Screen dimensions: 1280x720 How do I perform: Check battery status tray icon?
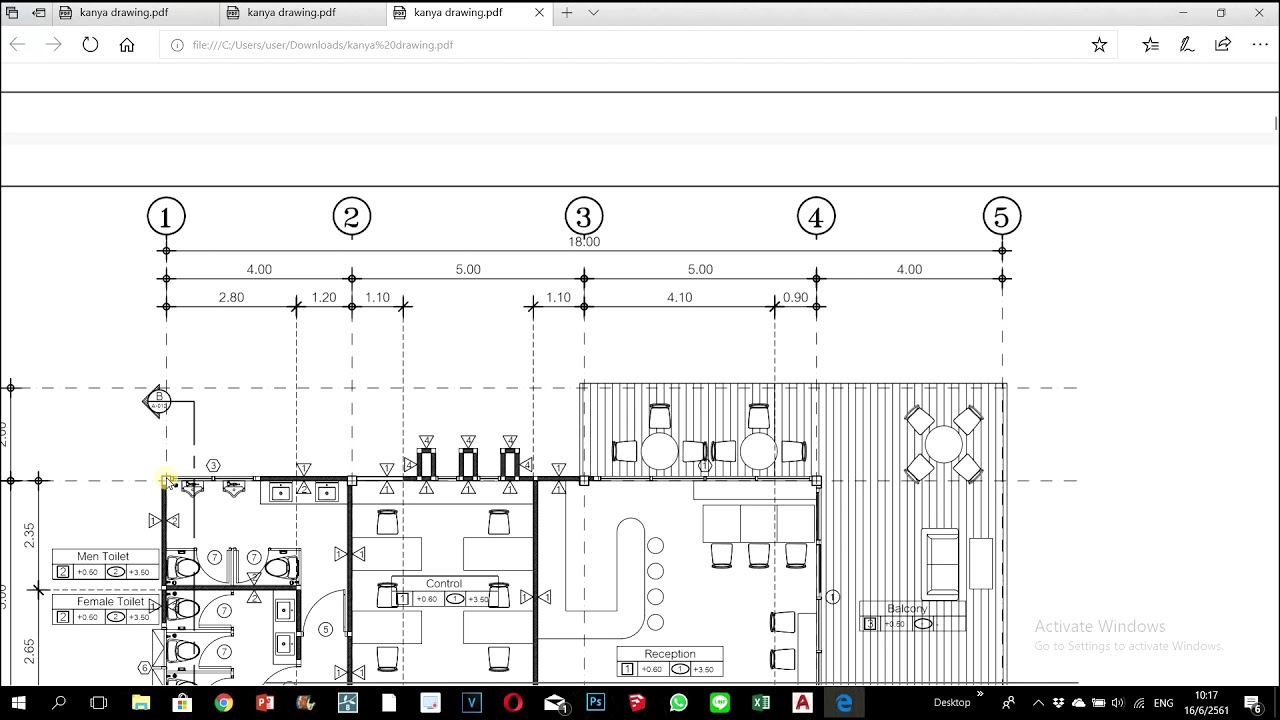click(1099, 703)
